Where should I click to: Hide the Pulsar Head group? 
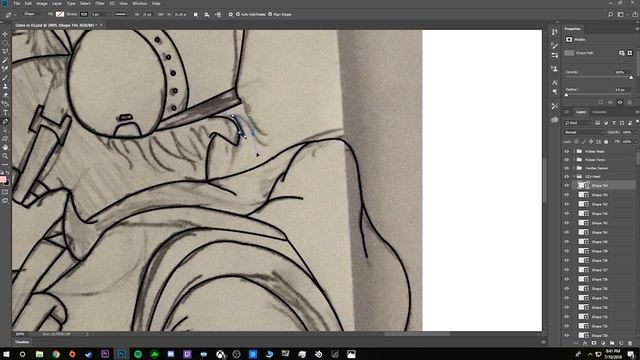point(567,151)
